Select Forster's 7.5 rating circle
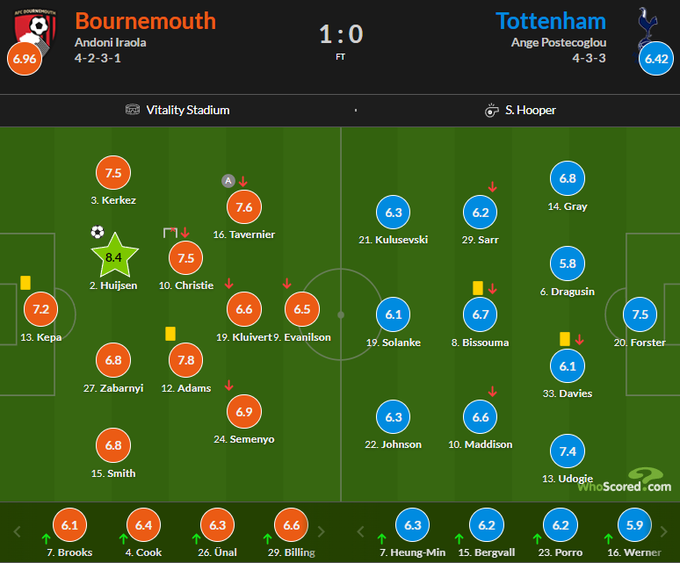This screenshot has height=563, width=680. tap(640, 314)
